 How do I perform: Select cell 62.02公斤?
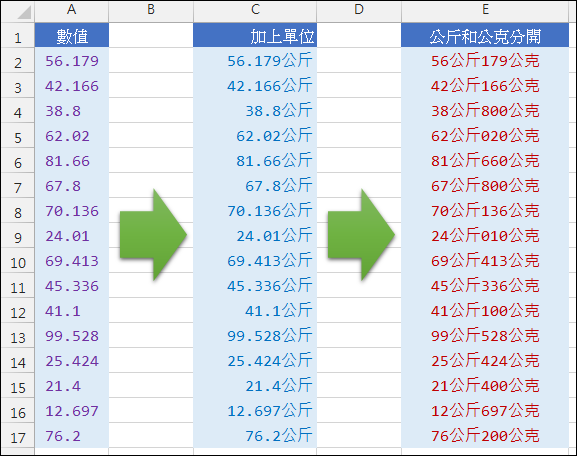255,135
